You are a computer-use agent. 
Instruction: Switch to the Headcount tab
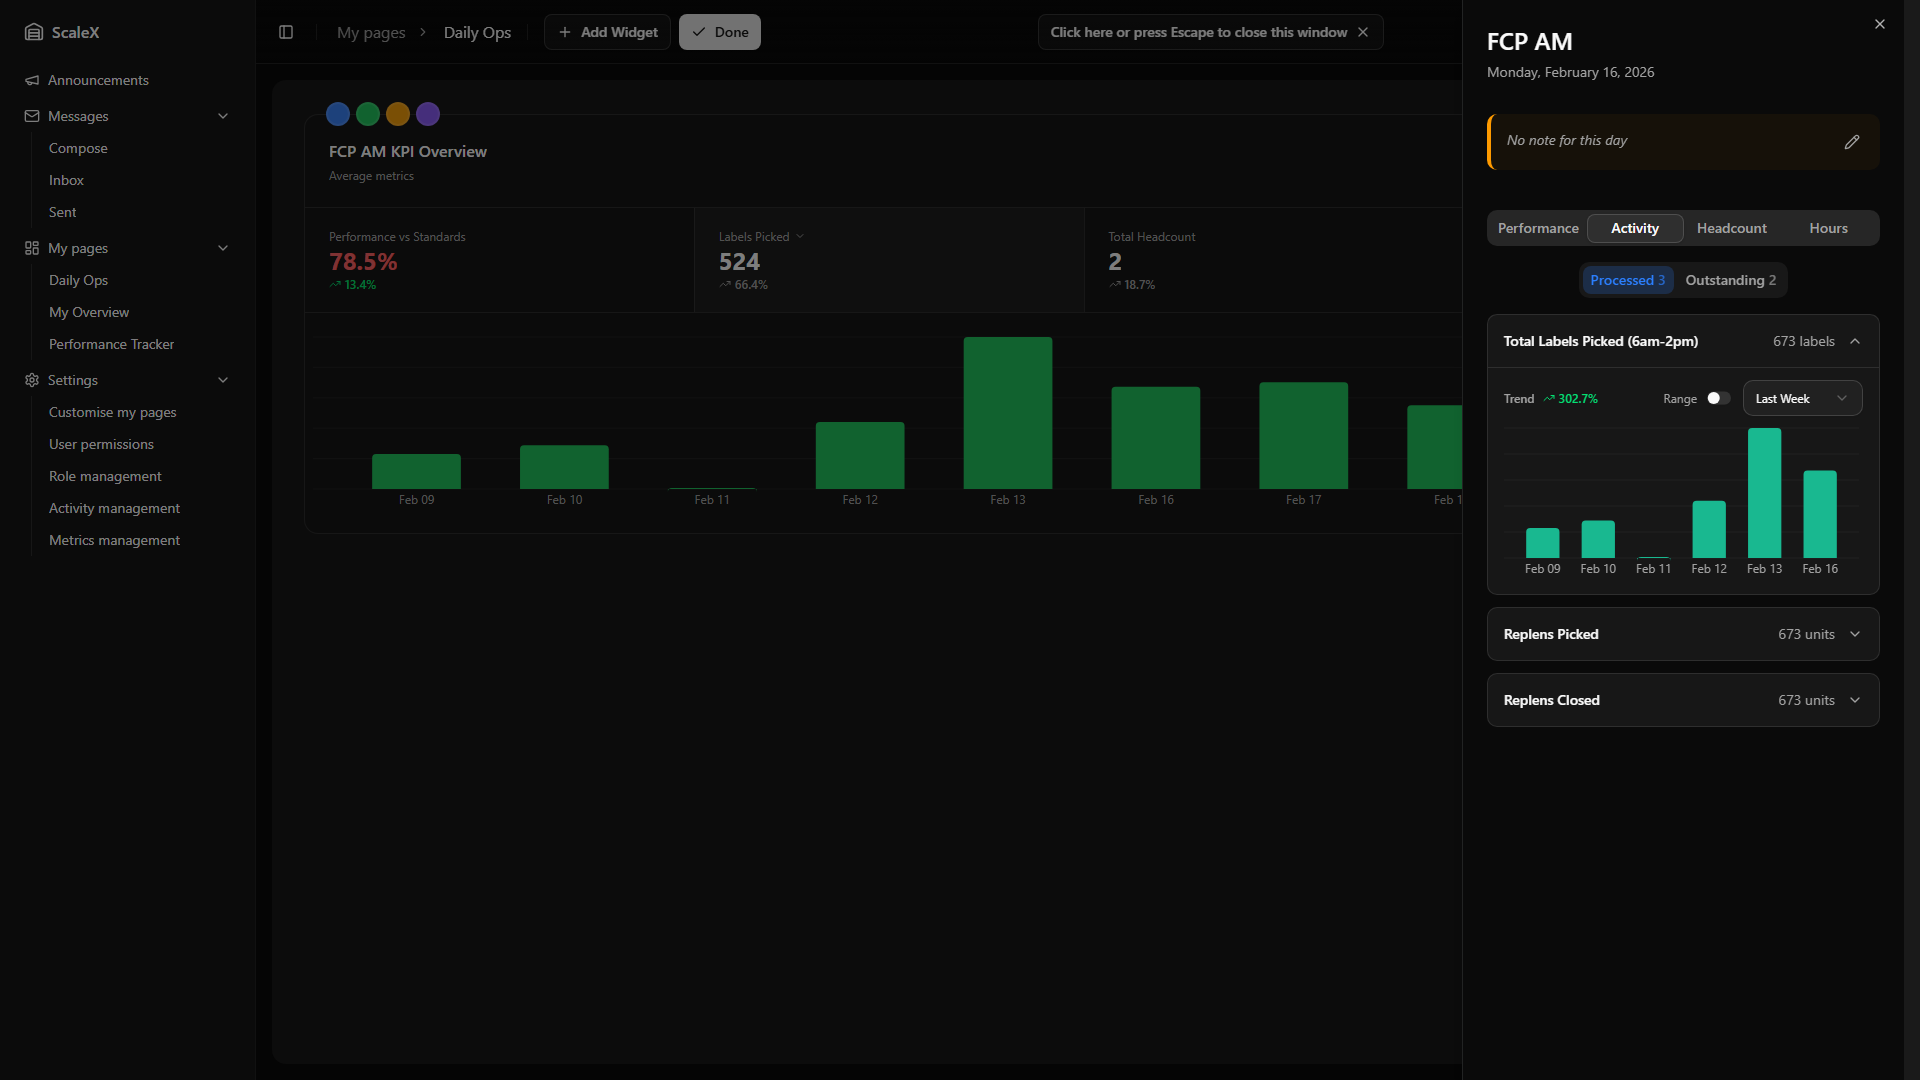(x=1731, y=228)
